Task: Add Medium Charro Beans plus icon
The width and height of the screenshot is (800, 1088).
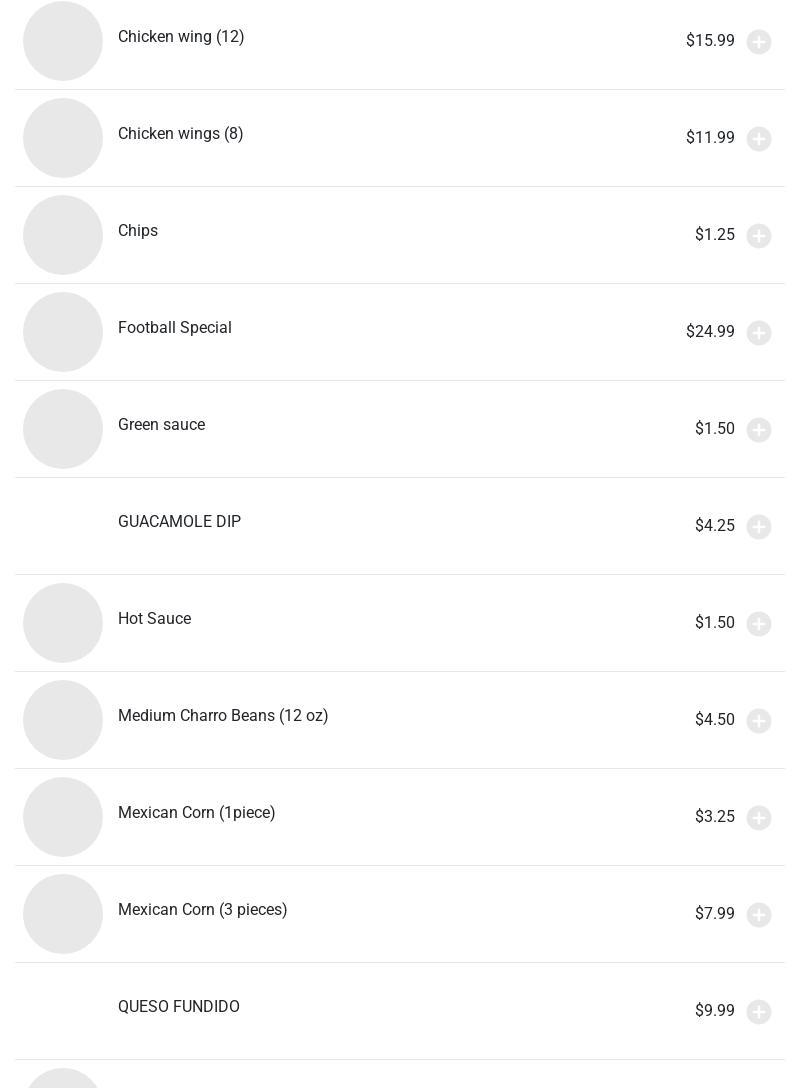Action: (758, 721)
